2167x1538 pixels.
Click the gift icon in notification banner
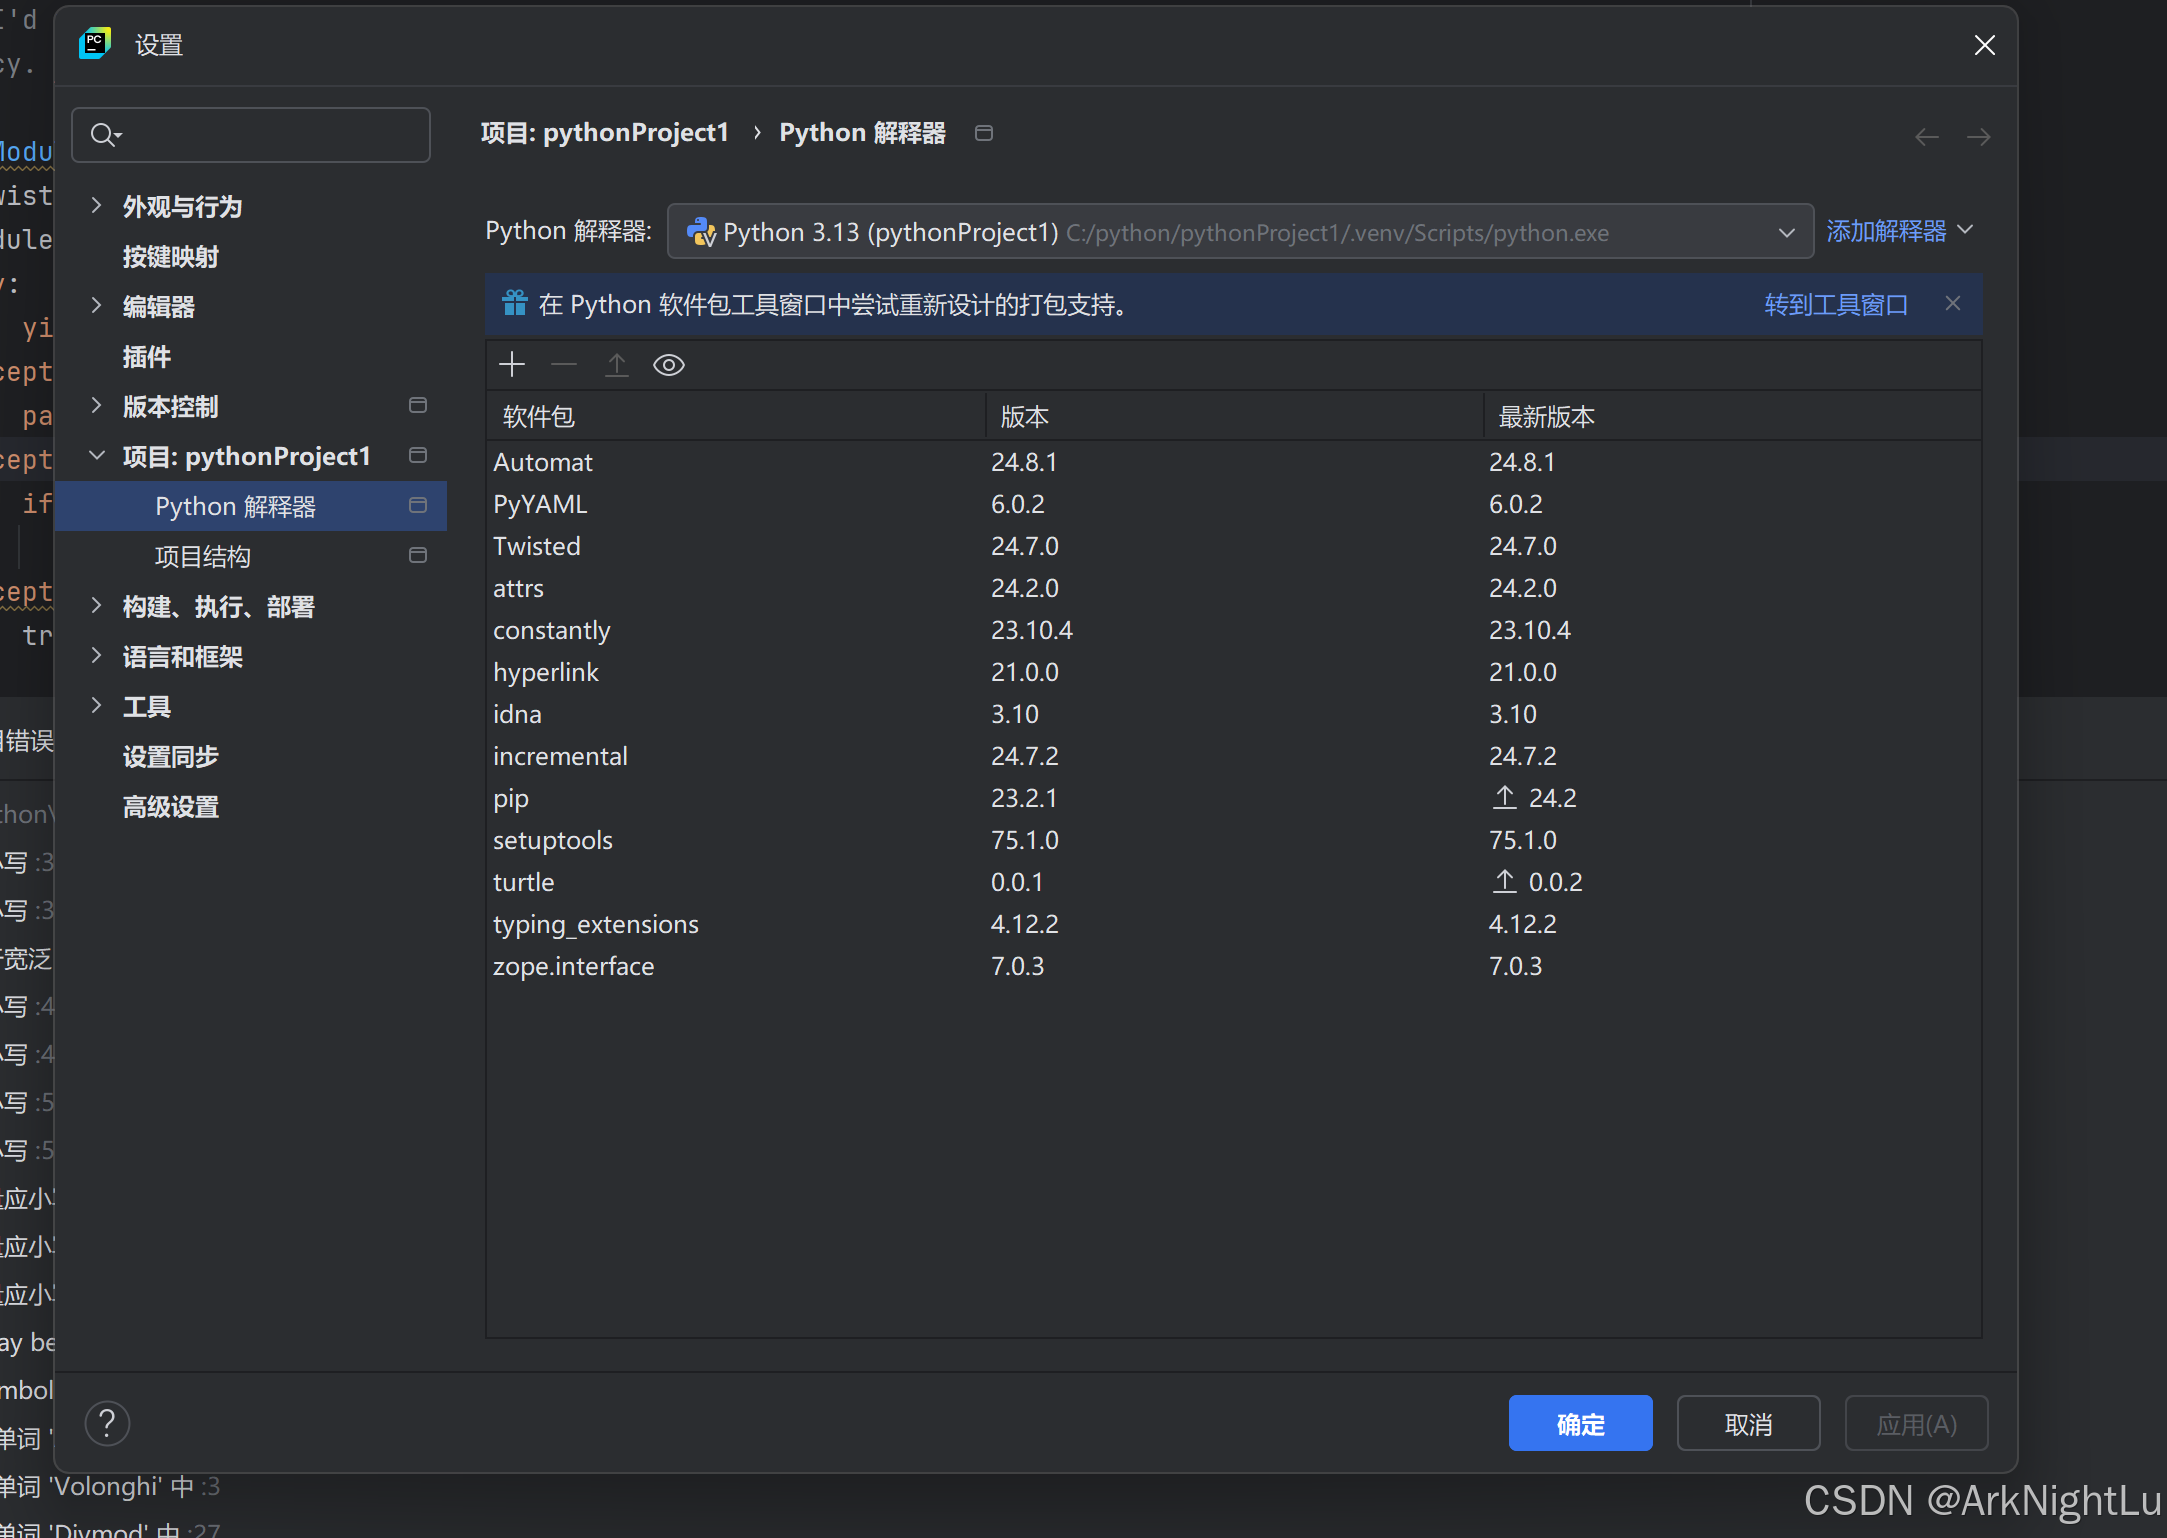(x=514, y=304)
